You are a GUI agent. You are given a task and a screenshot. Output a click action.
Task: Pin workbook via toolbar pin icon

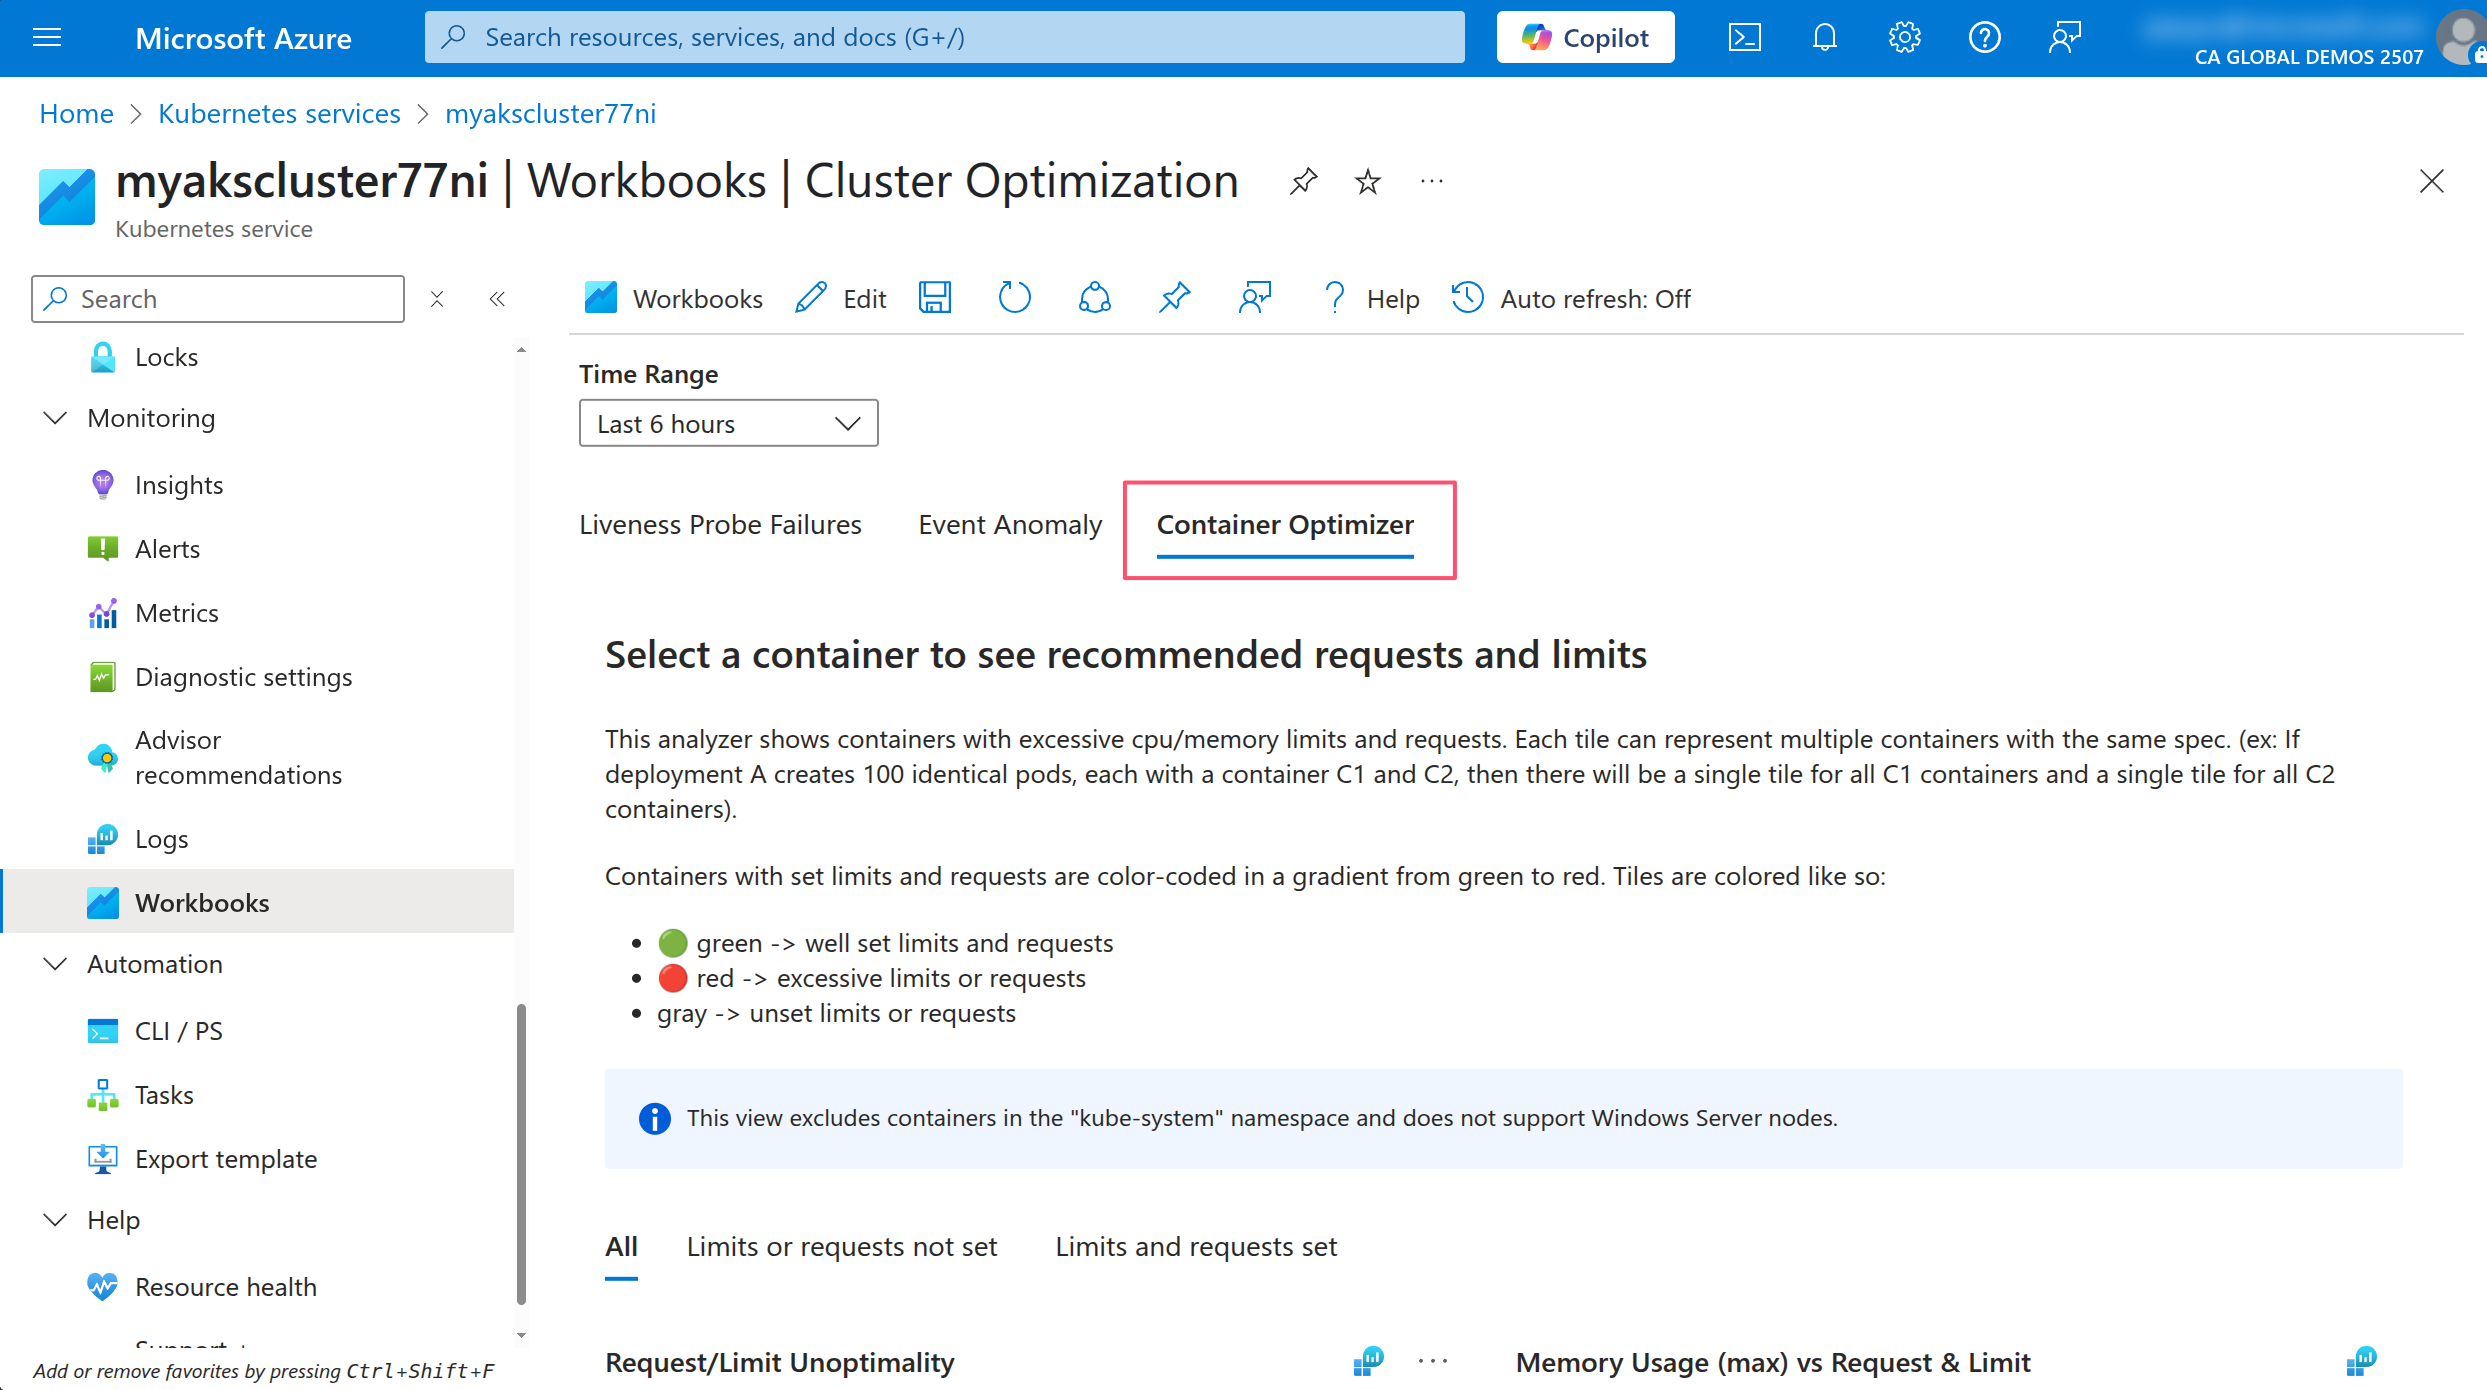1175,298
